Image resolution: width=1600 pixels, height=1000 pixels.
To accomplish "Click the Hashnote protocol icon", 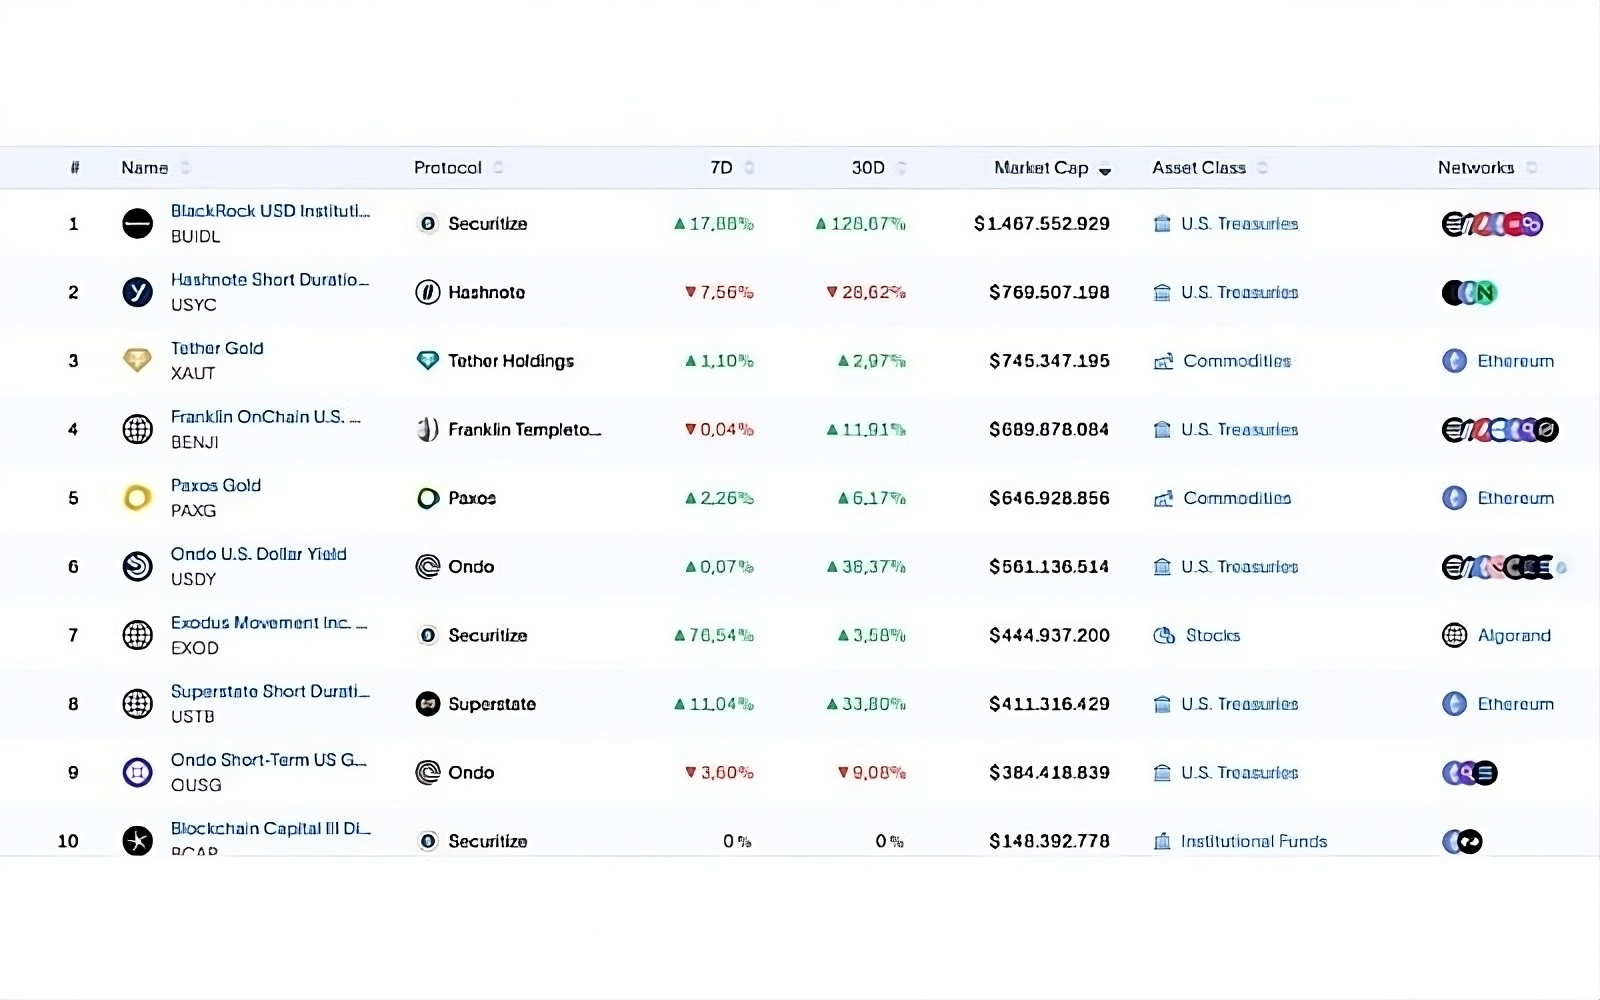I will coord(428,292).
